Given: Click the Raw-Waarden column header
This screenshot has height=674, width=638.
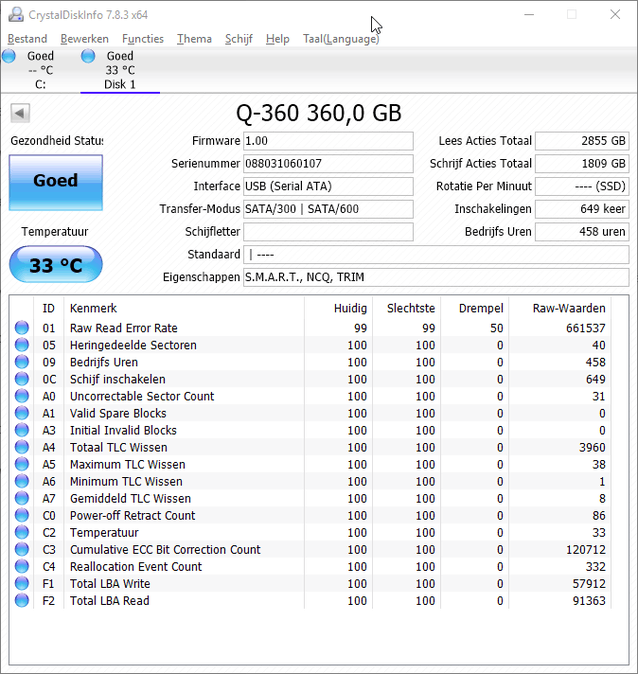Looking at the screenshot, I should point(560,308).
